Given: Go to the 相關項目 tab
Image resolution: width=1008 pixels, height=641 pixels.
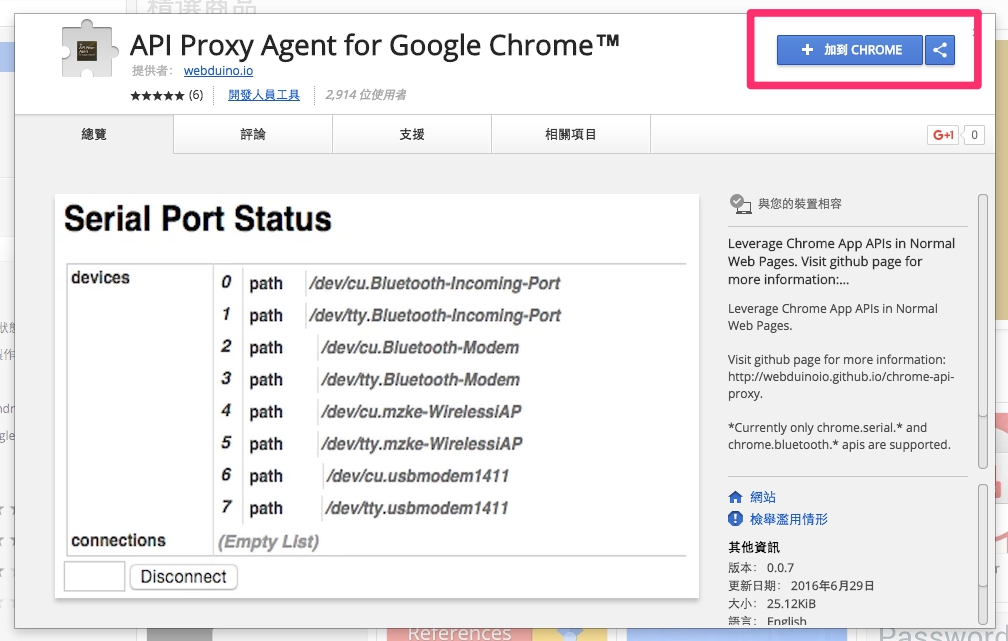Looking at the screenshot, I should coord(571,134).
